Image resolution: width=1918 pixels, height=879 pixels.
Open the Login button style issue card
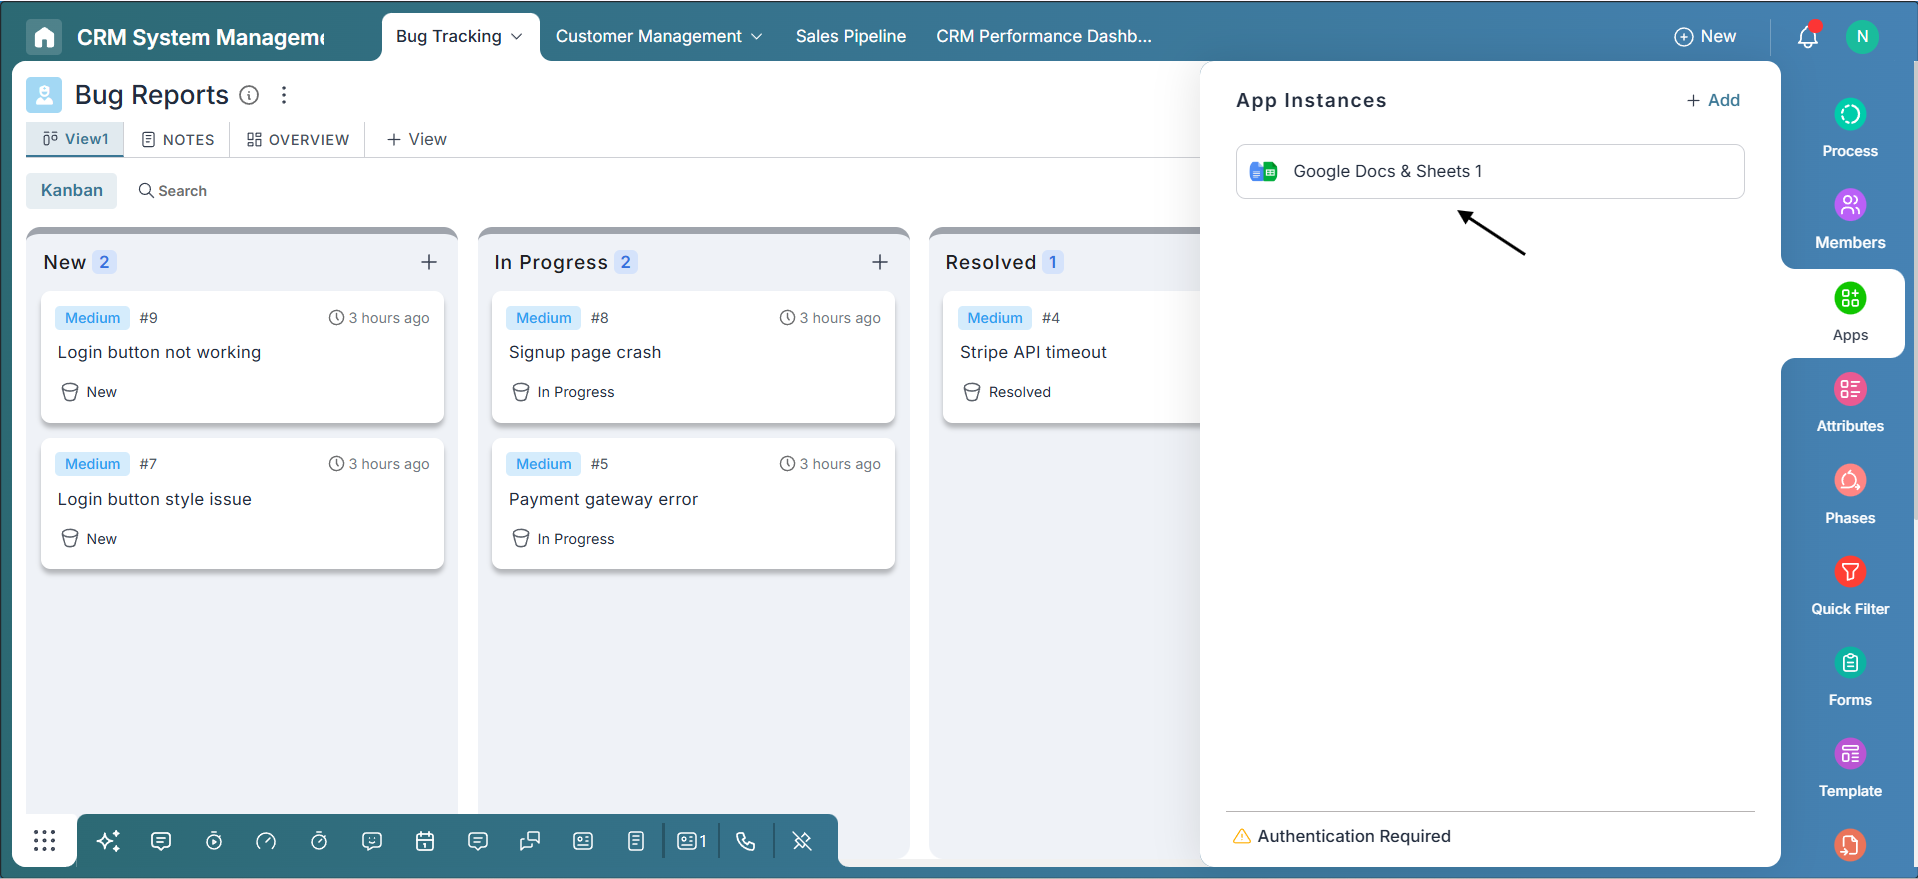tap(242, 503)
